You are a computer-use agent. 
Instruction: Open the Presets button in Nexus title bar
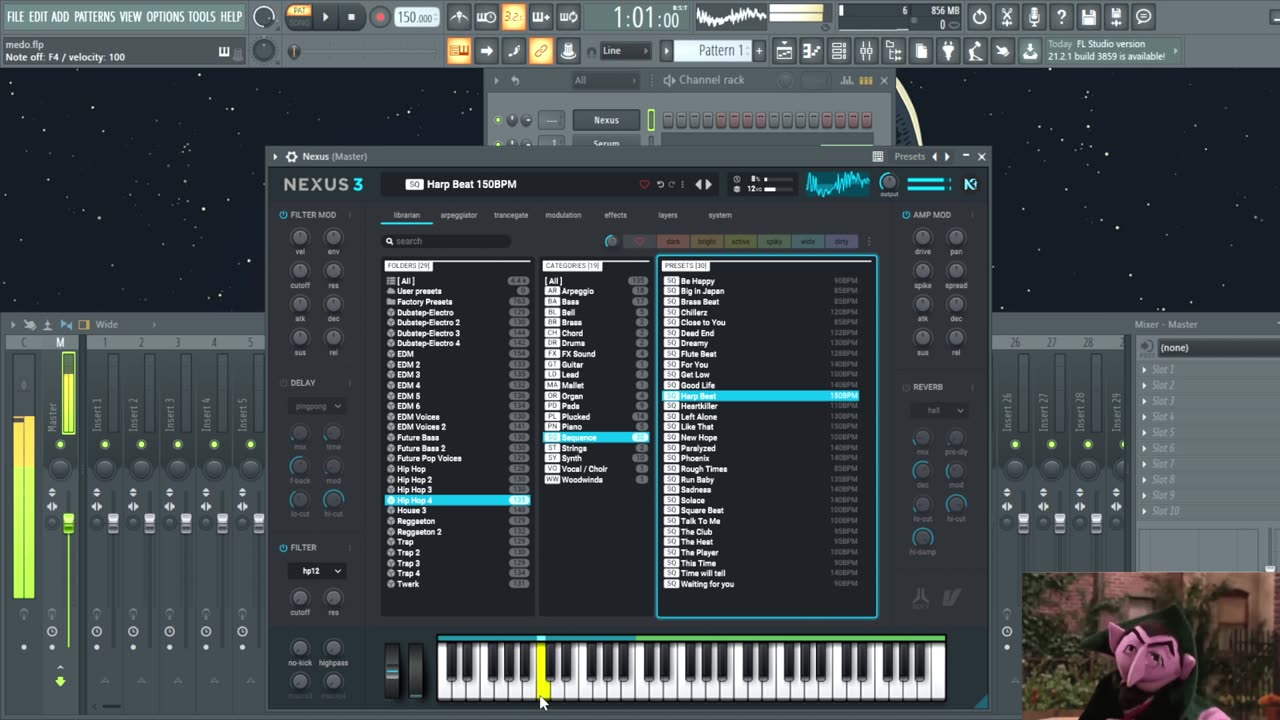tap(909, 156)
